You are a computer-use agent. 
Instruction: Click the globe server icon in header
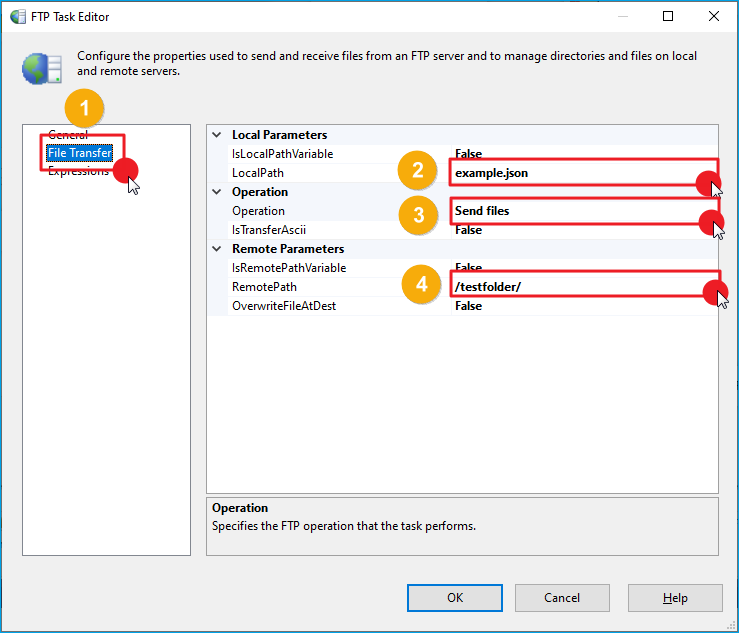(x=42, y=68)
